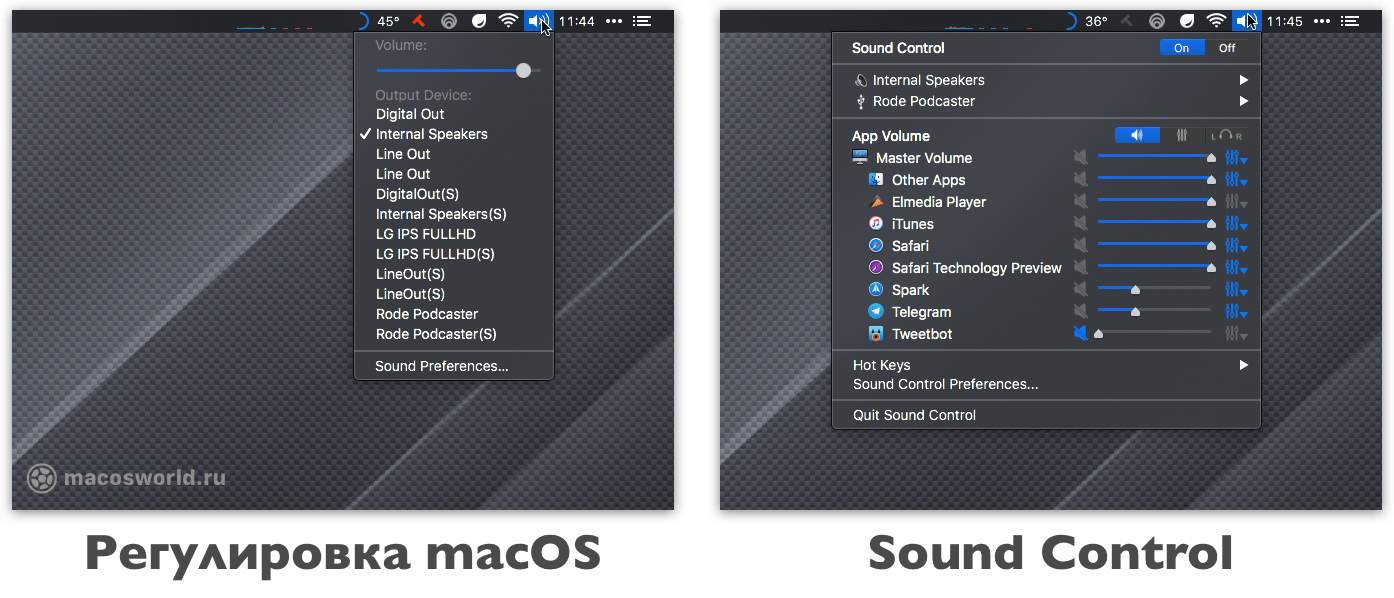Click the Spark volume slider knob

[1135, 290]
